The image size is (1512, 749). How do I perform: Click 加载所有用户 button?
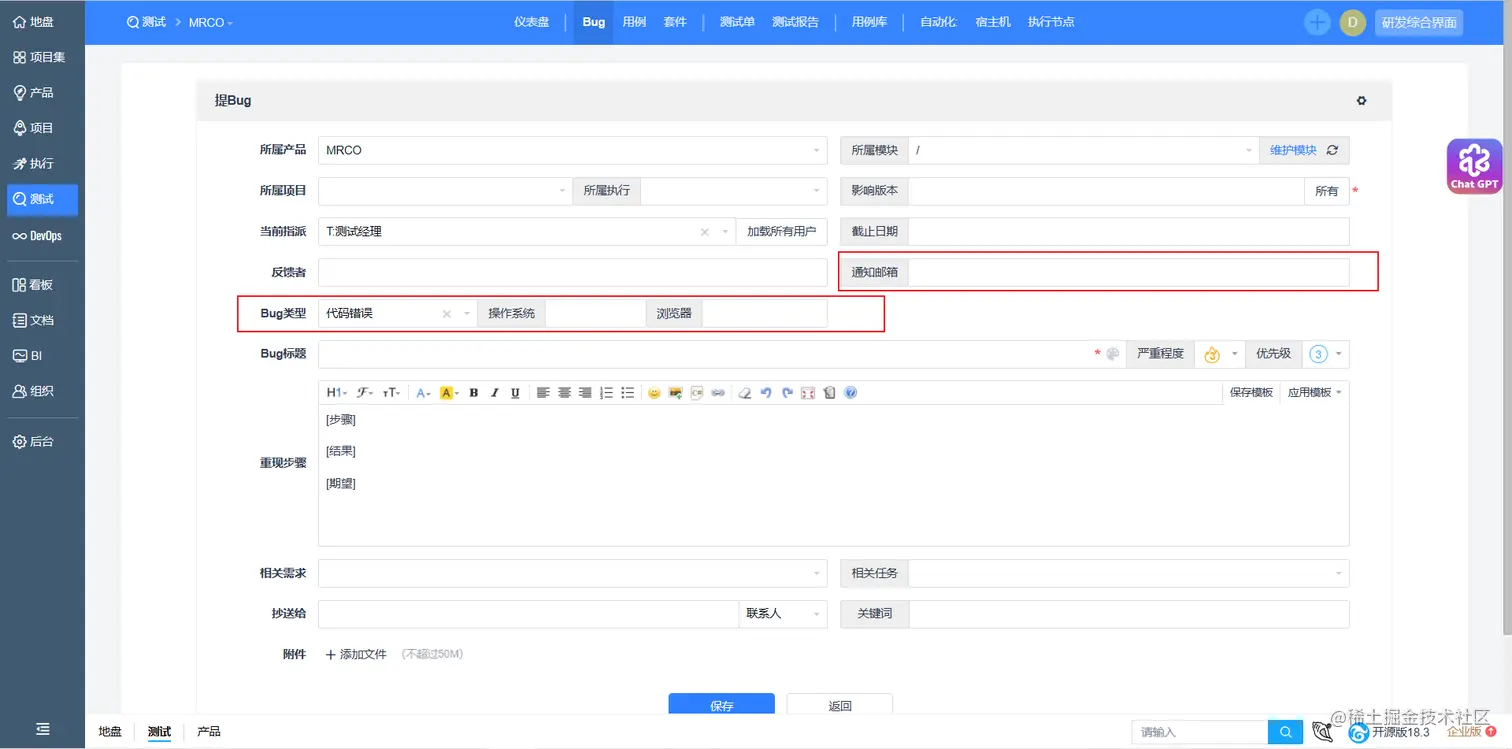point(782,231)
